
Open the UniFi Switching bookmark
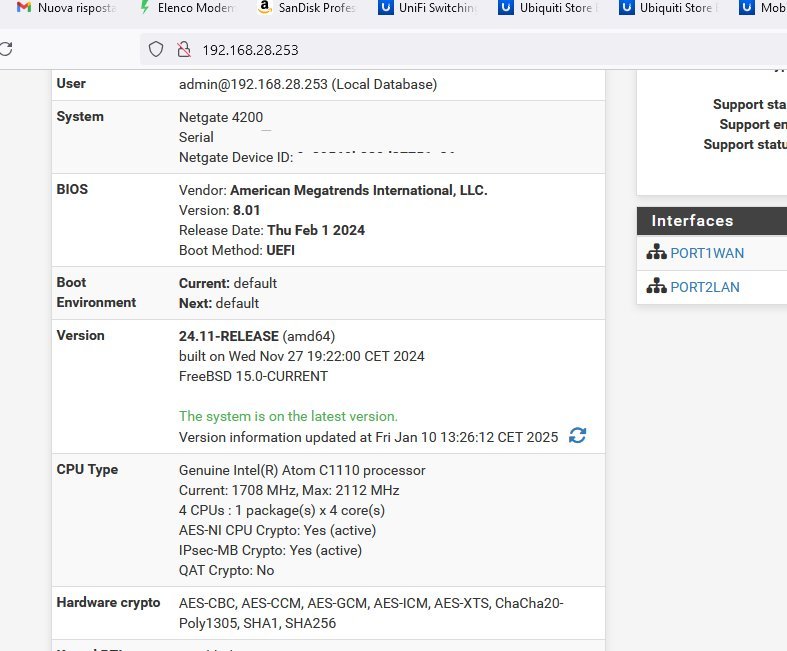(x=428, y=8)
